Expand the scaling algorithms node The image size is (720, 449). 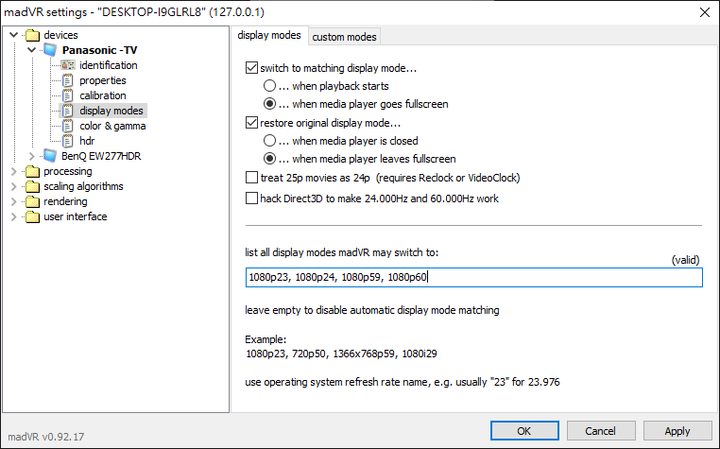pos(14,187)
